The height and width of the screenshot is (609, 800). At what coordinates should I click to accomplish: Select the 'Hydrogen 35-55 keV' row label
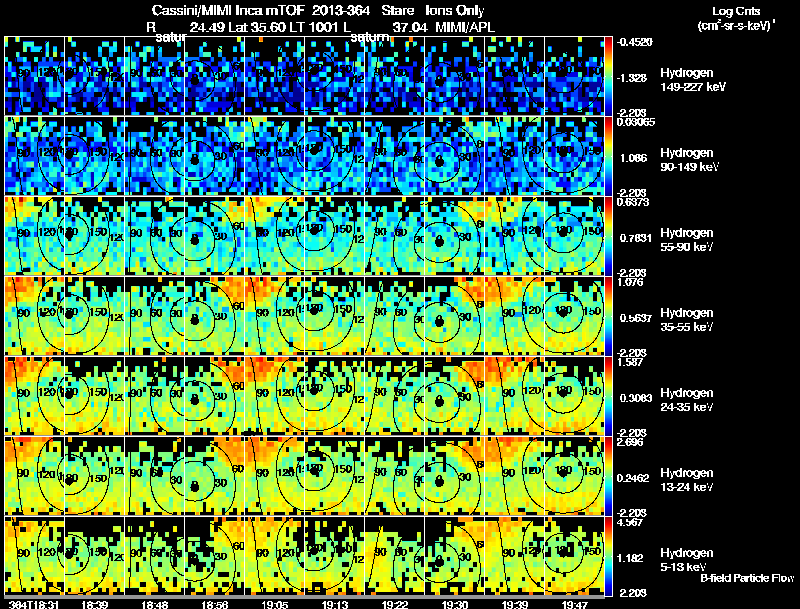[x=687, y=320]
